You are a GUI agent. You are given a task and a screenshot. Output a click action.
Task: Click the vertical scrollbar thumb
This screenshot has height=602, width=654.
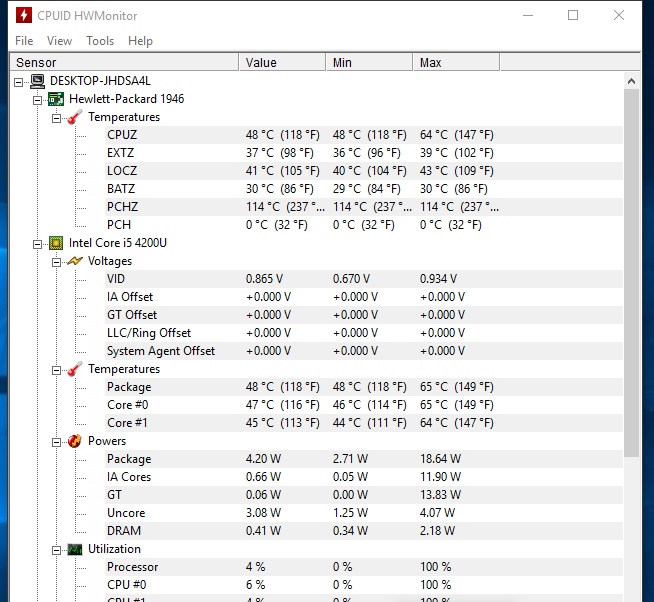(x=631, y=273)
